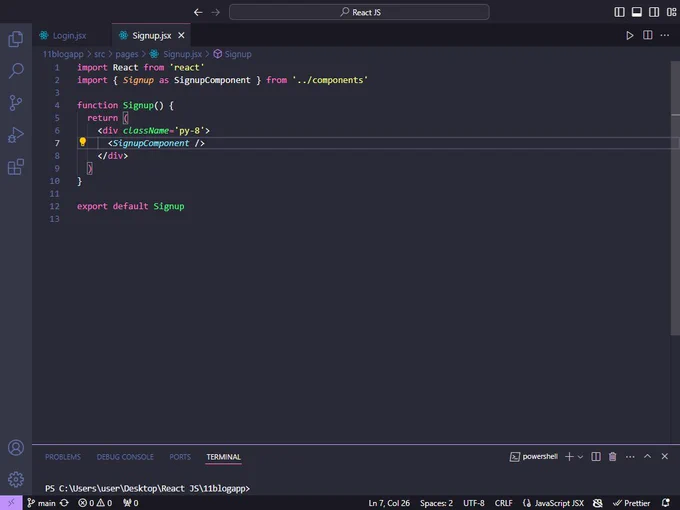Go back with the left arrow

[x=198, y=12]
